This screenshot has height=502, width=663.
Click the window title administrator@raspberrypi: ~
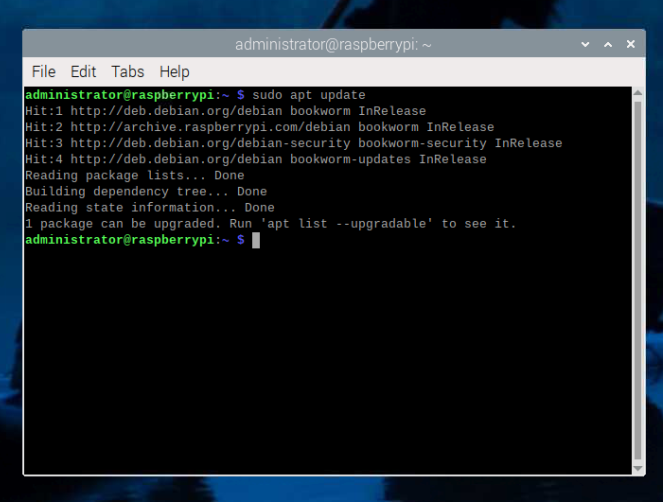click(333, 44)
